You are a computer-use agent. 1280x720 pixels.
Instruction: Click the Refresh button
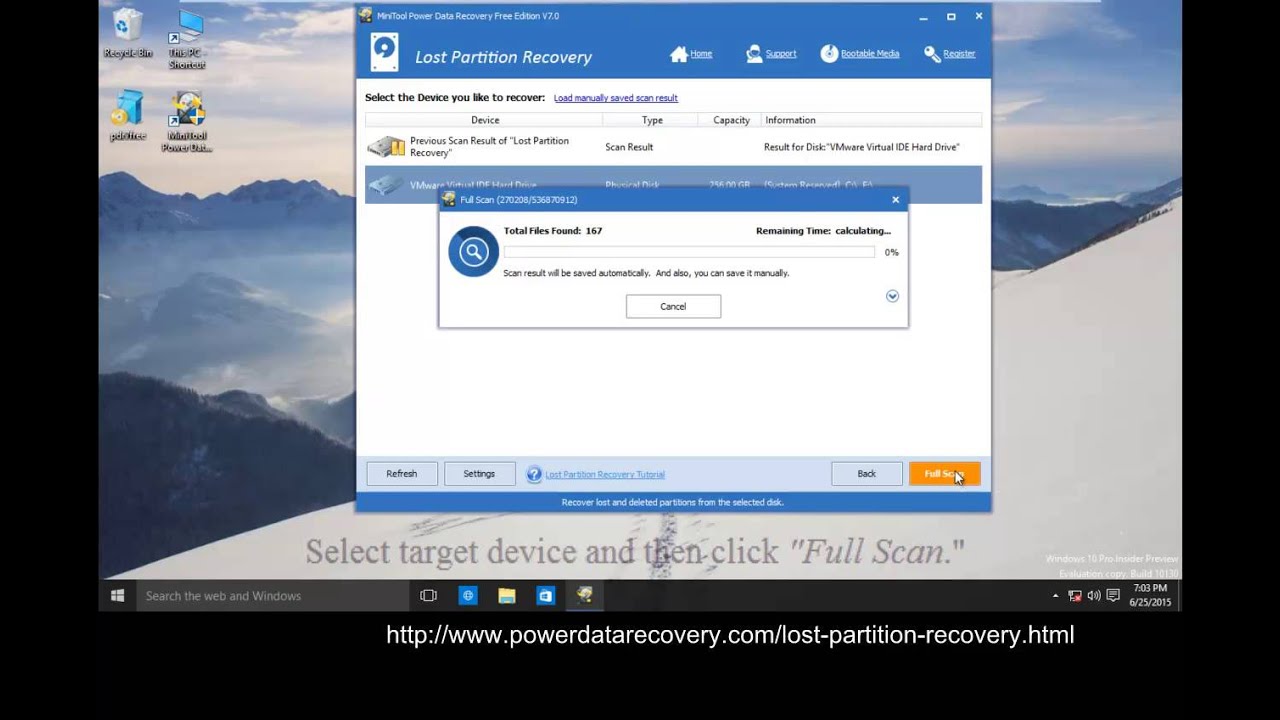[402, 474]
